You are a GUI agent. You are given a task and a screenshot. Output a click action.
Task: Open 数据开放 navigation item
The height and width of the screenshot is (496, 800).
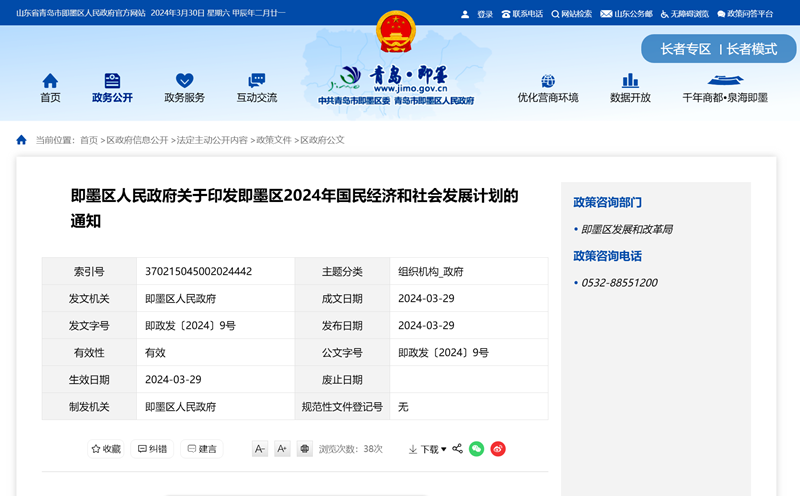pyautogui.click(x=630, y=88)
